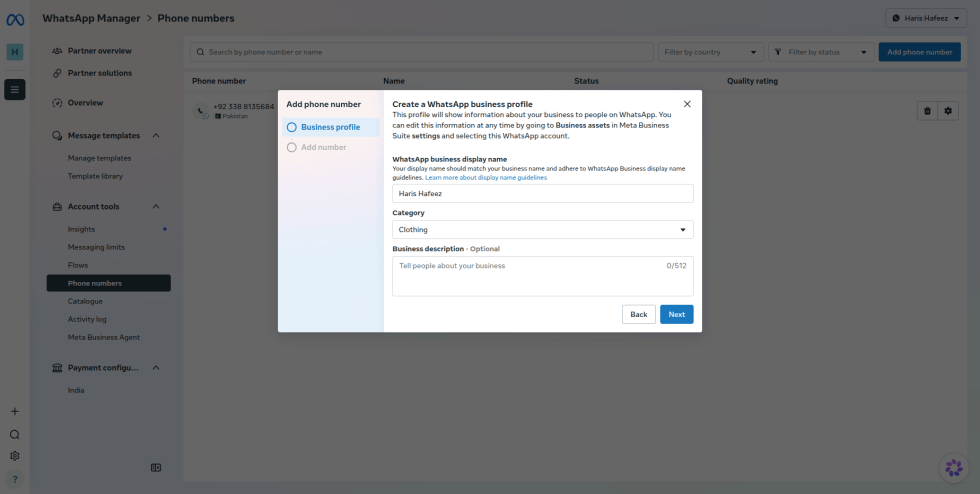
Task: Select the Add number step radio
Action: click(291, 148)
